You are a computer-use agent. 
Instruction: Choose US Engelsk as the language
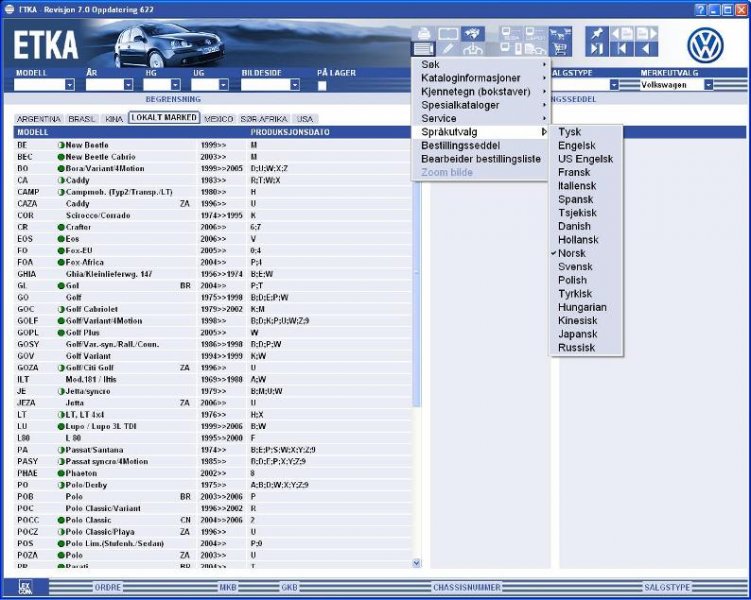[586, 159]
